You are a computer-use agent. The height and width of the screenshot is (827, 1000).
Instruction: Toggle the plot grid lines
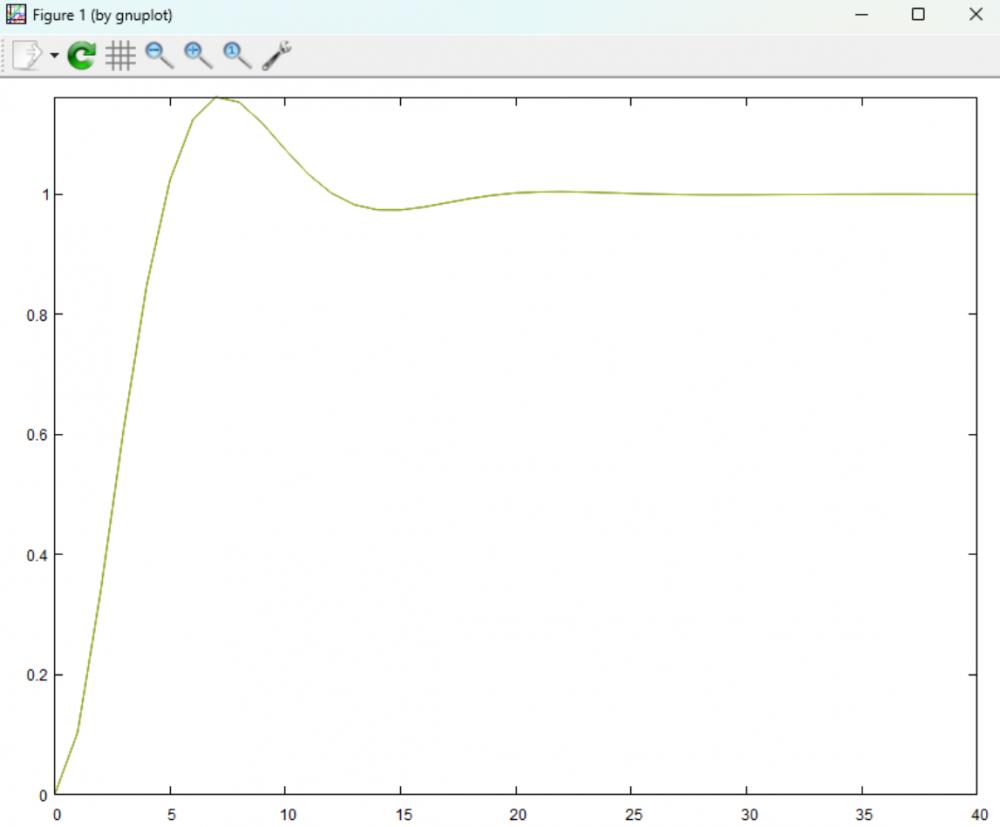(x=120, y=56)
